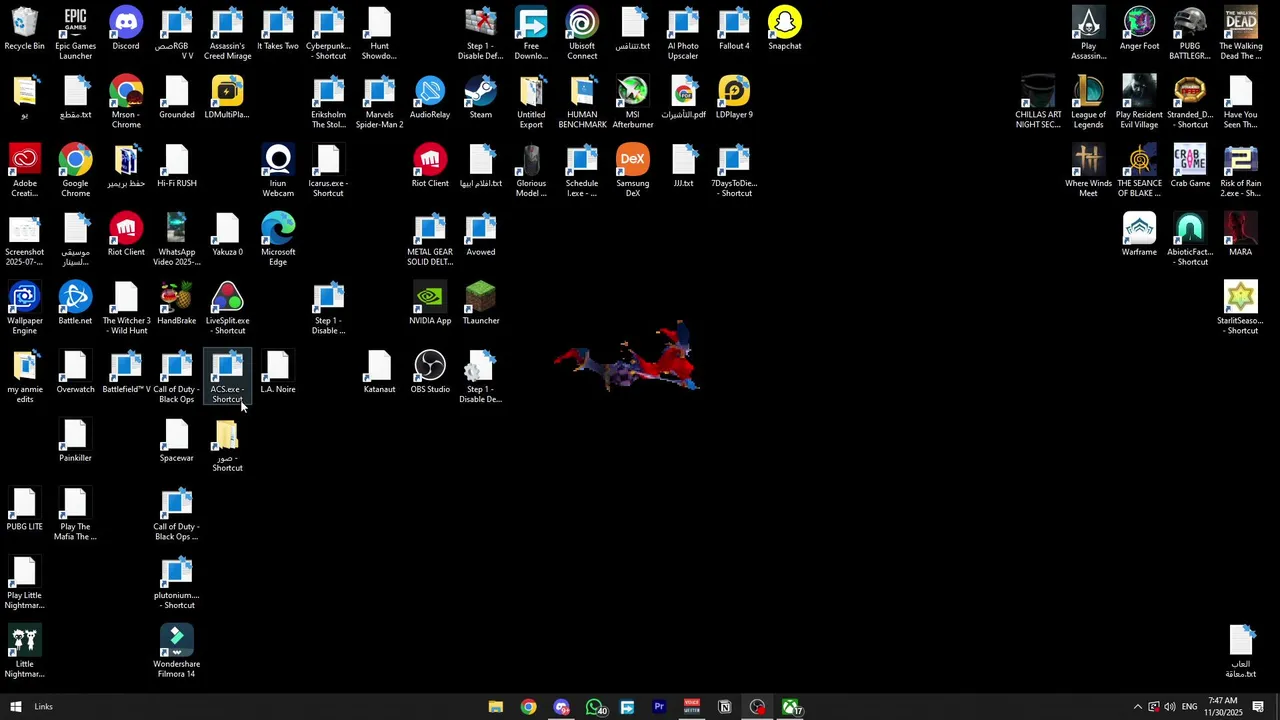Select the Mrson - Chrome profile shortcut
Image resolution: width=1280 pixels, height=720 pixels.
click(126, 103)
